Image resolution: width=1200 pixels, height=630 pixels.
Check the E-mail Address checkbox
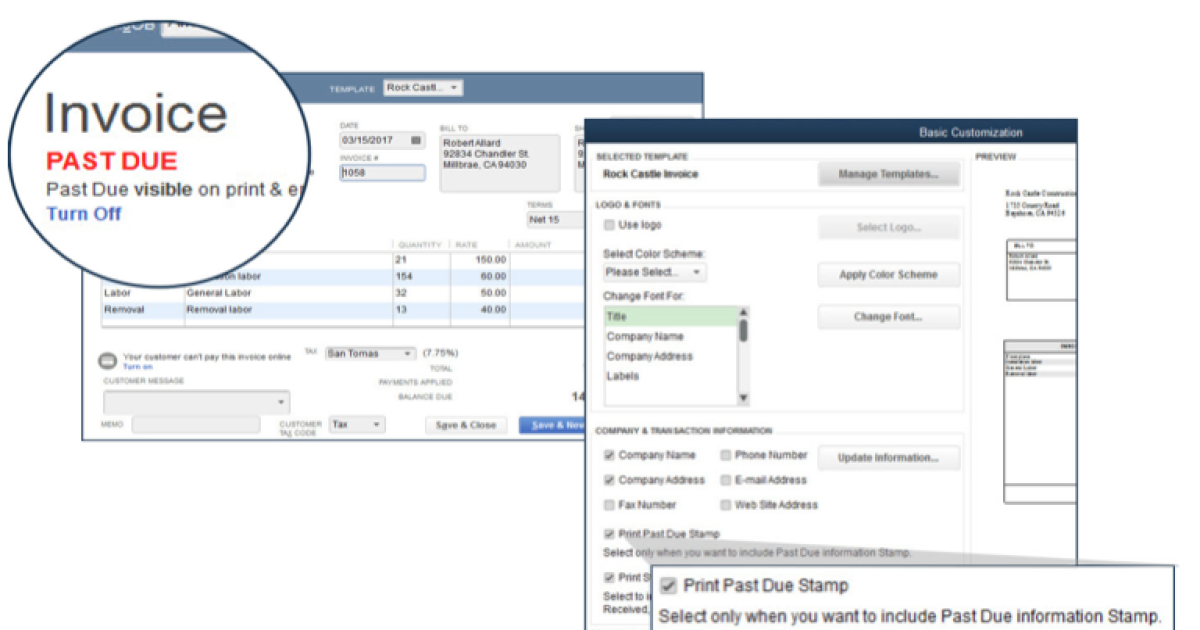pyautogui.click(x=726, y=480)
